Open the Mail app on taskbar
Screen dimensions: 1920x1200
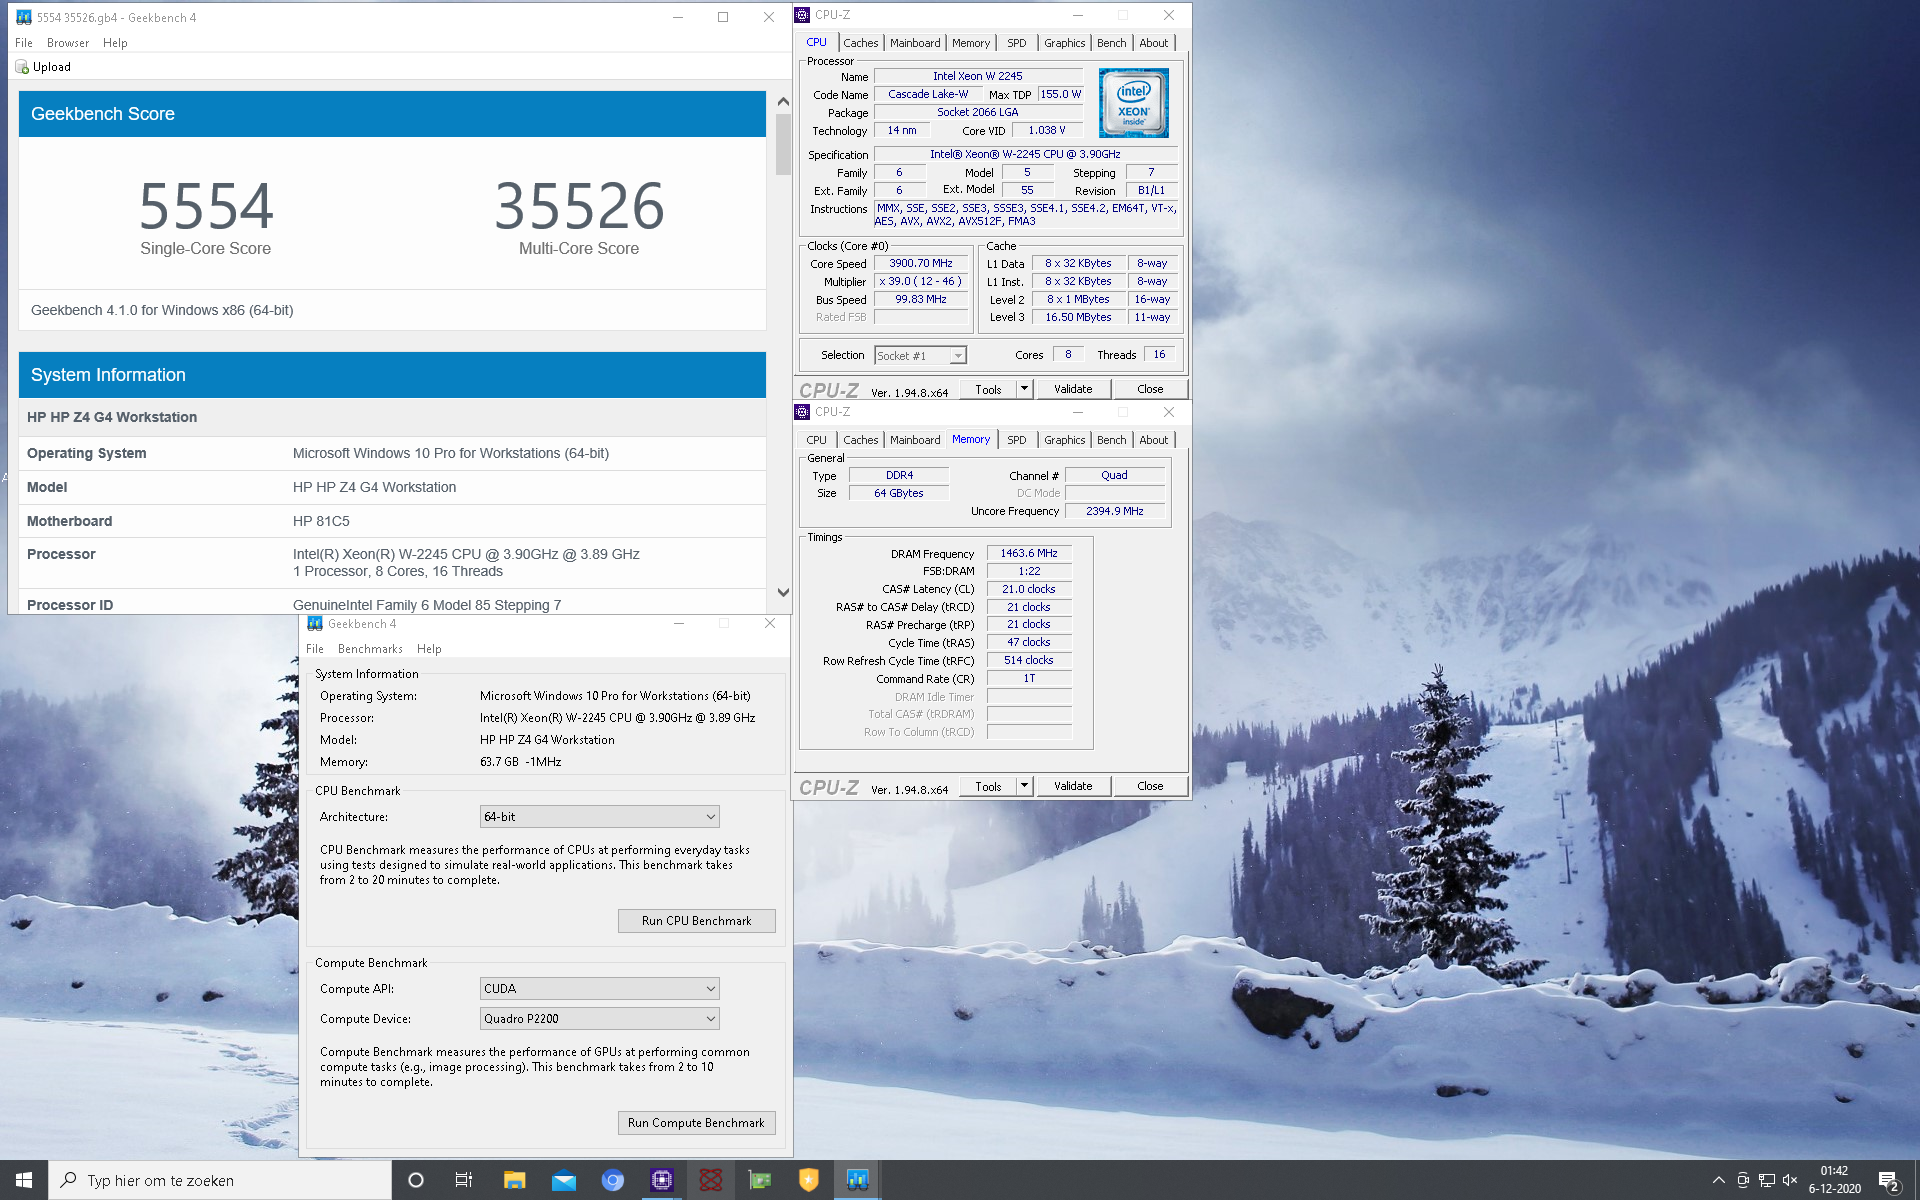[564, 1180]
